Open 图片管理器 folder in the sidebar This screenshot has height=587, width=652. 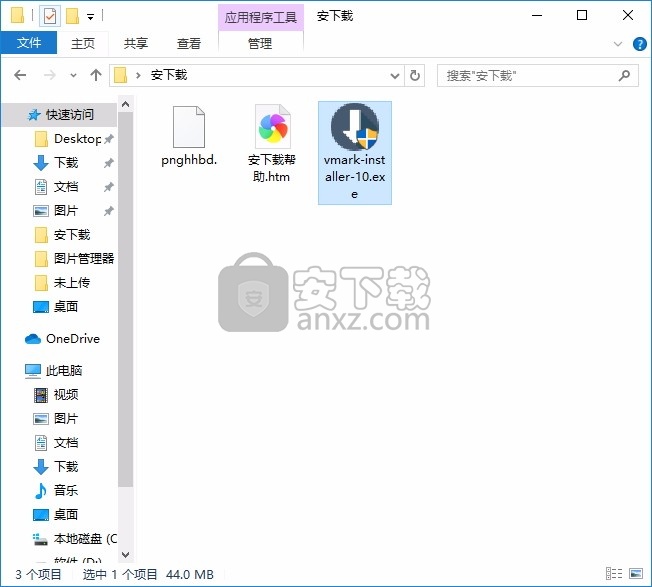click(x=74, y=259)
